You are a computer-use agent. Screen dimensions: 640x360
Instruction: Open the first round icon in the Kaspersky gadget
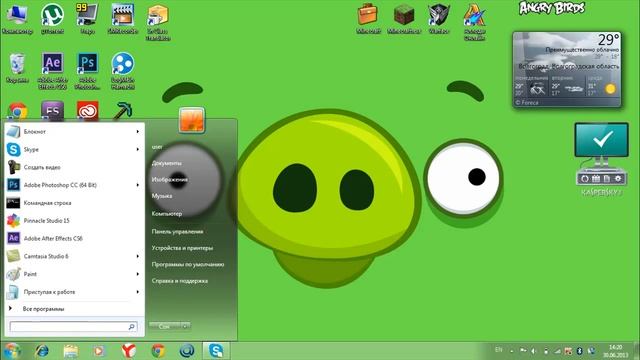pos(585,178)
